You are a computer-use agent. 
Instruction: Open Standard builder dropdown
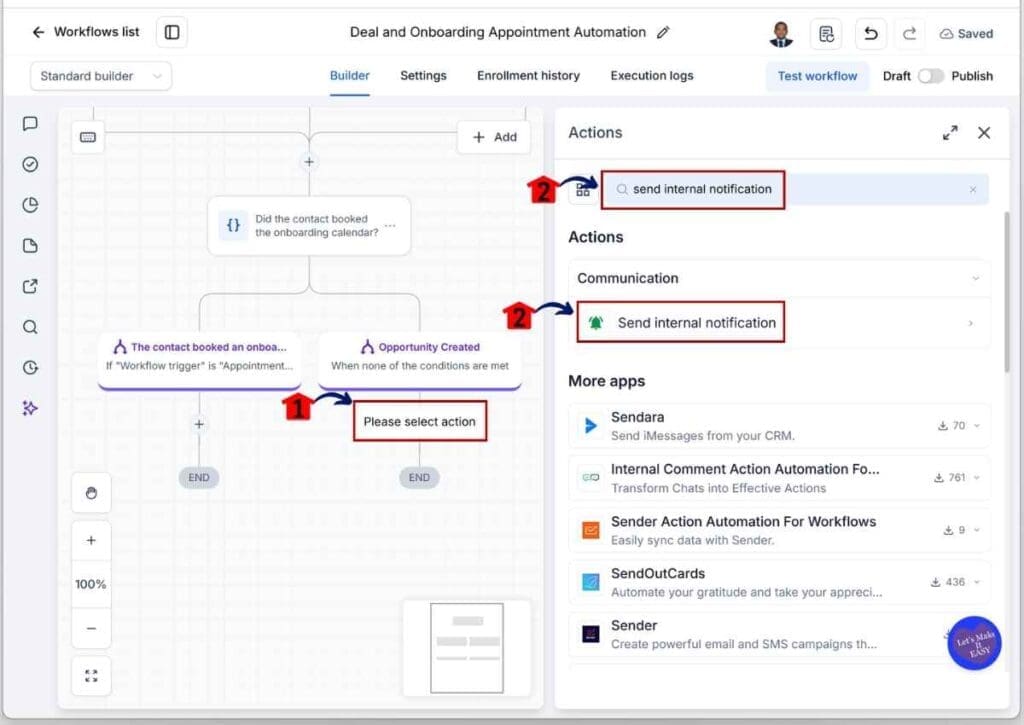(101, 76)
